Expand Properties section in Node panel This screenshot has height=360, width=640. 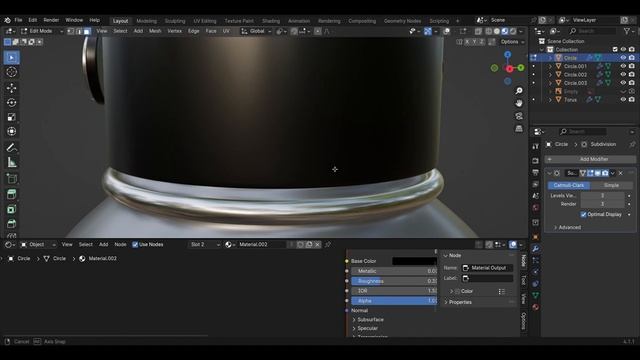click(x=458, y=302)
